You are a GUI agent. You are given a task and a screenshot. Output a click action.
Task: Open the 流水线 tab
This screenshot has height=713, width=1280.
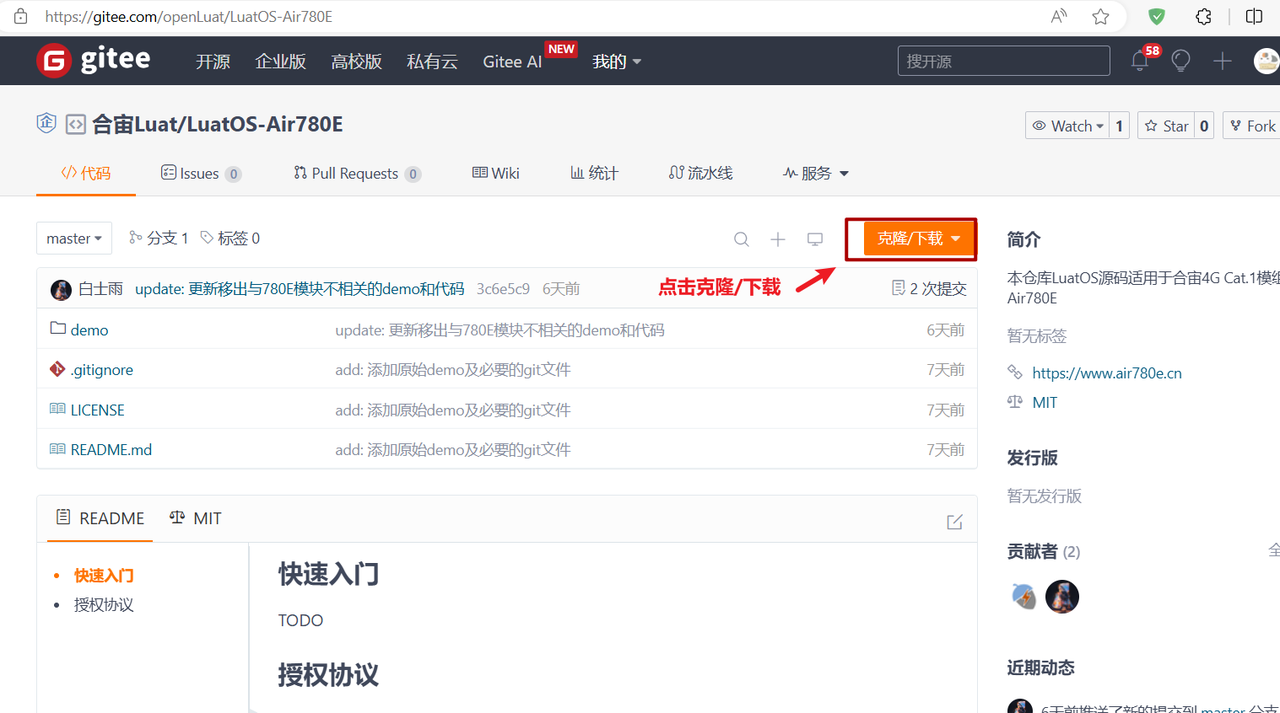(701, 173)
